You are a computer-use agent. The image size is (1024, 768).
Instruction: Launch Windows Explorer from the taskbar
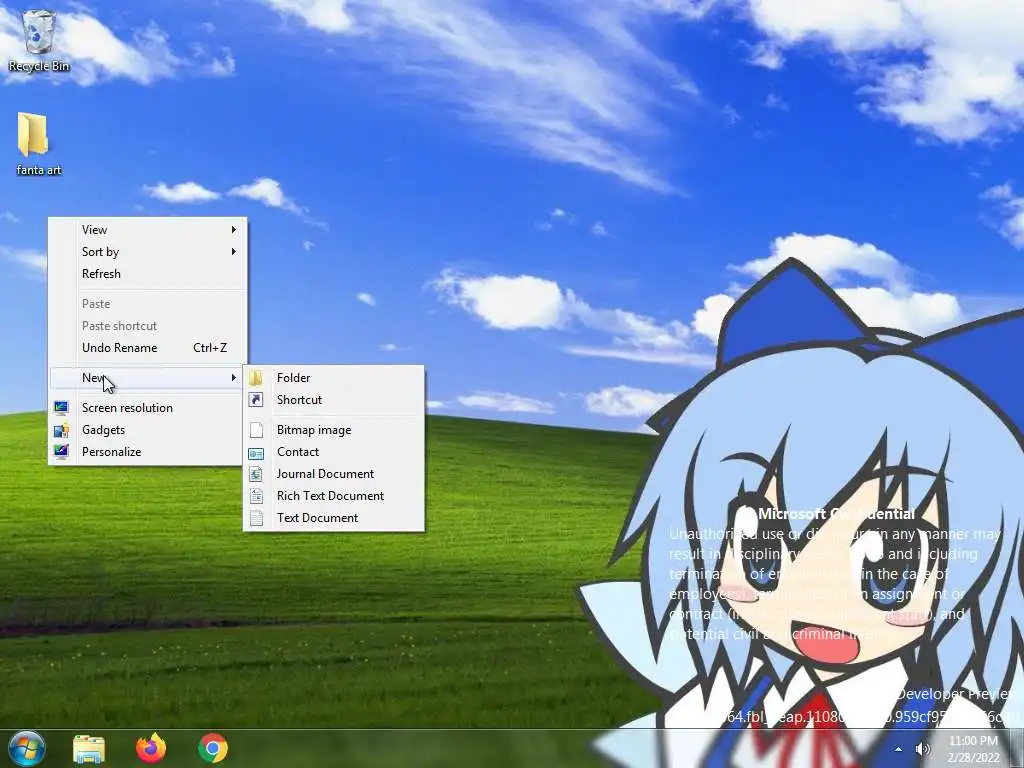tap(89, 748)
